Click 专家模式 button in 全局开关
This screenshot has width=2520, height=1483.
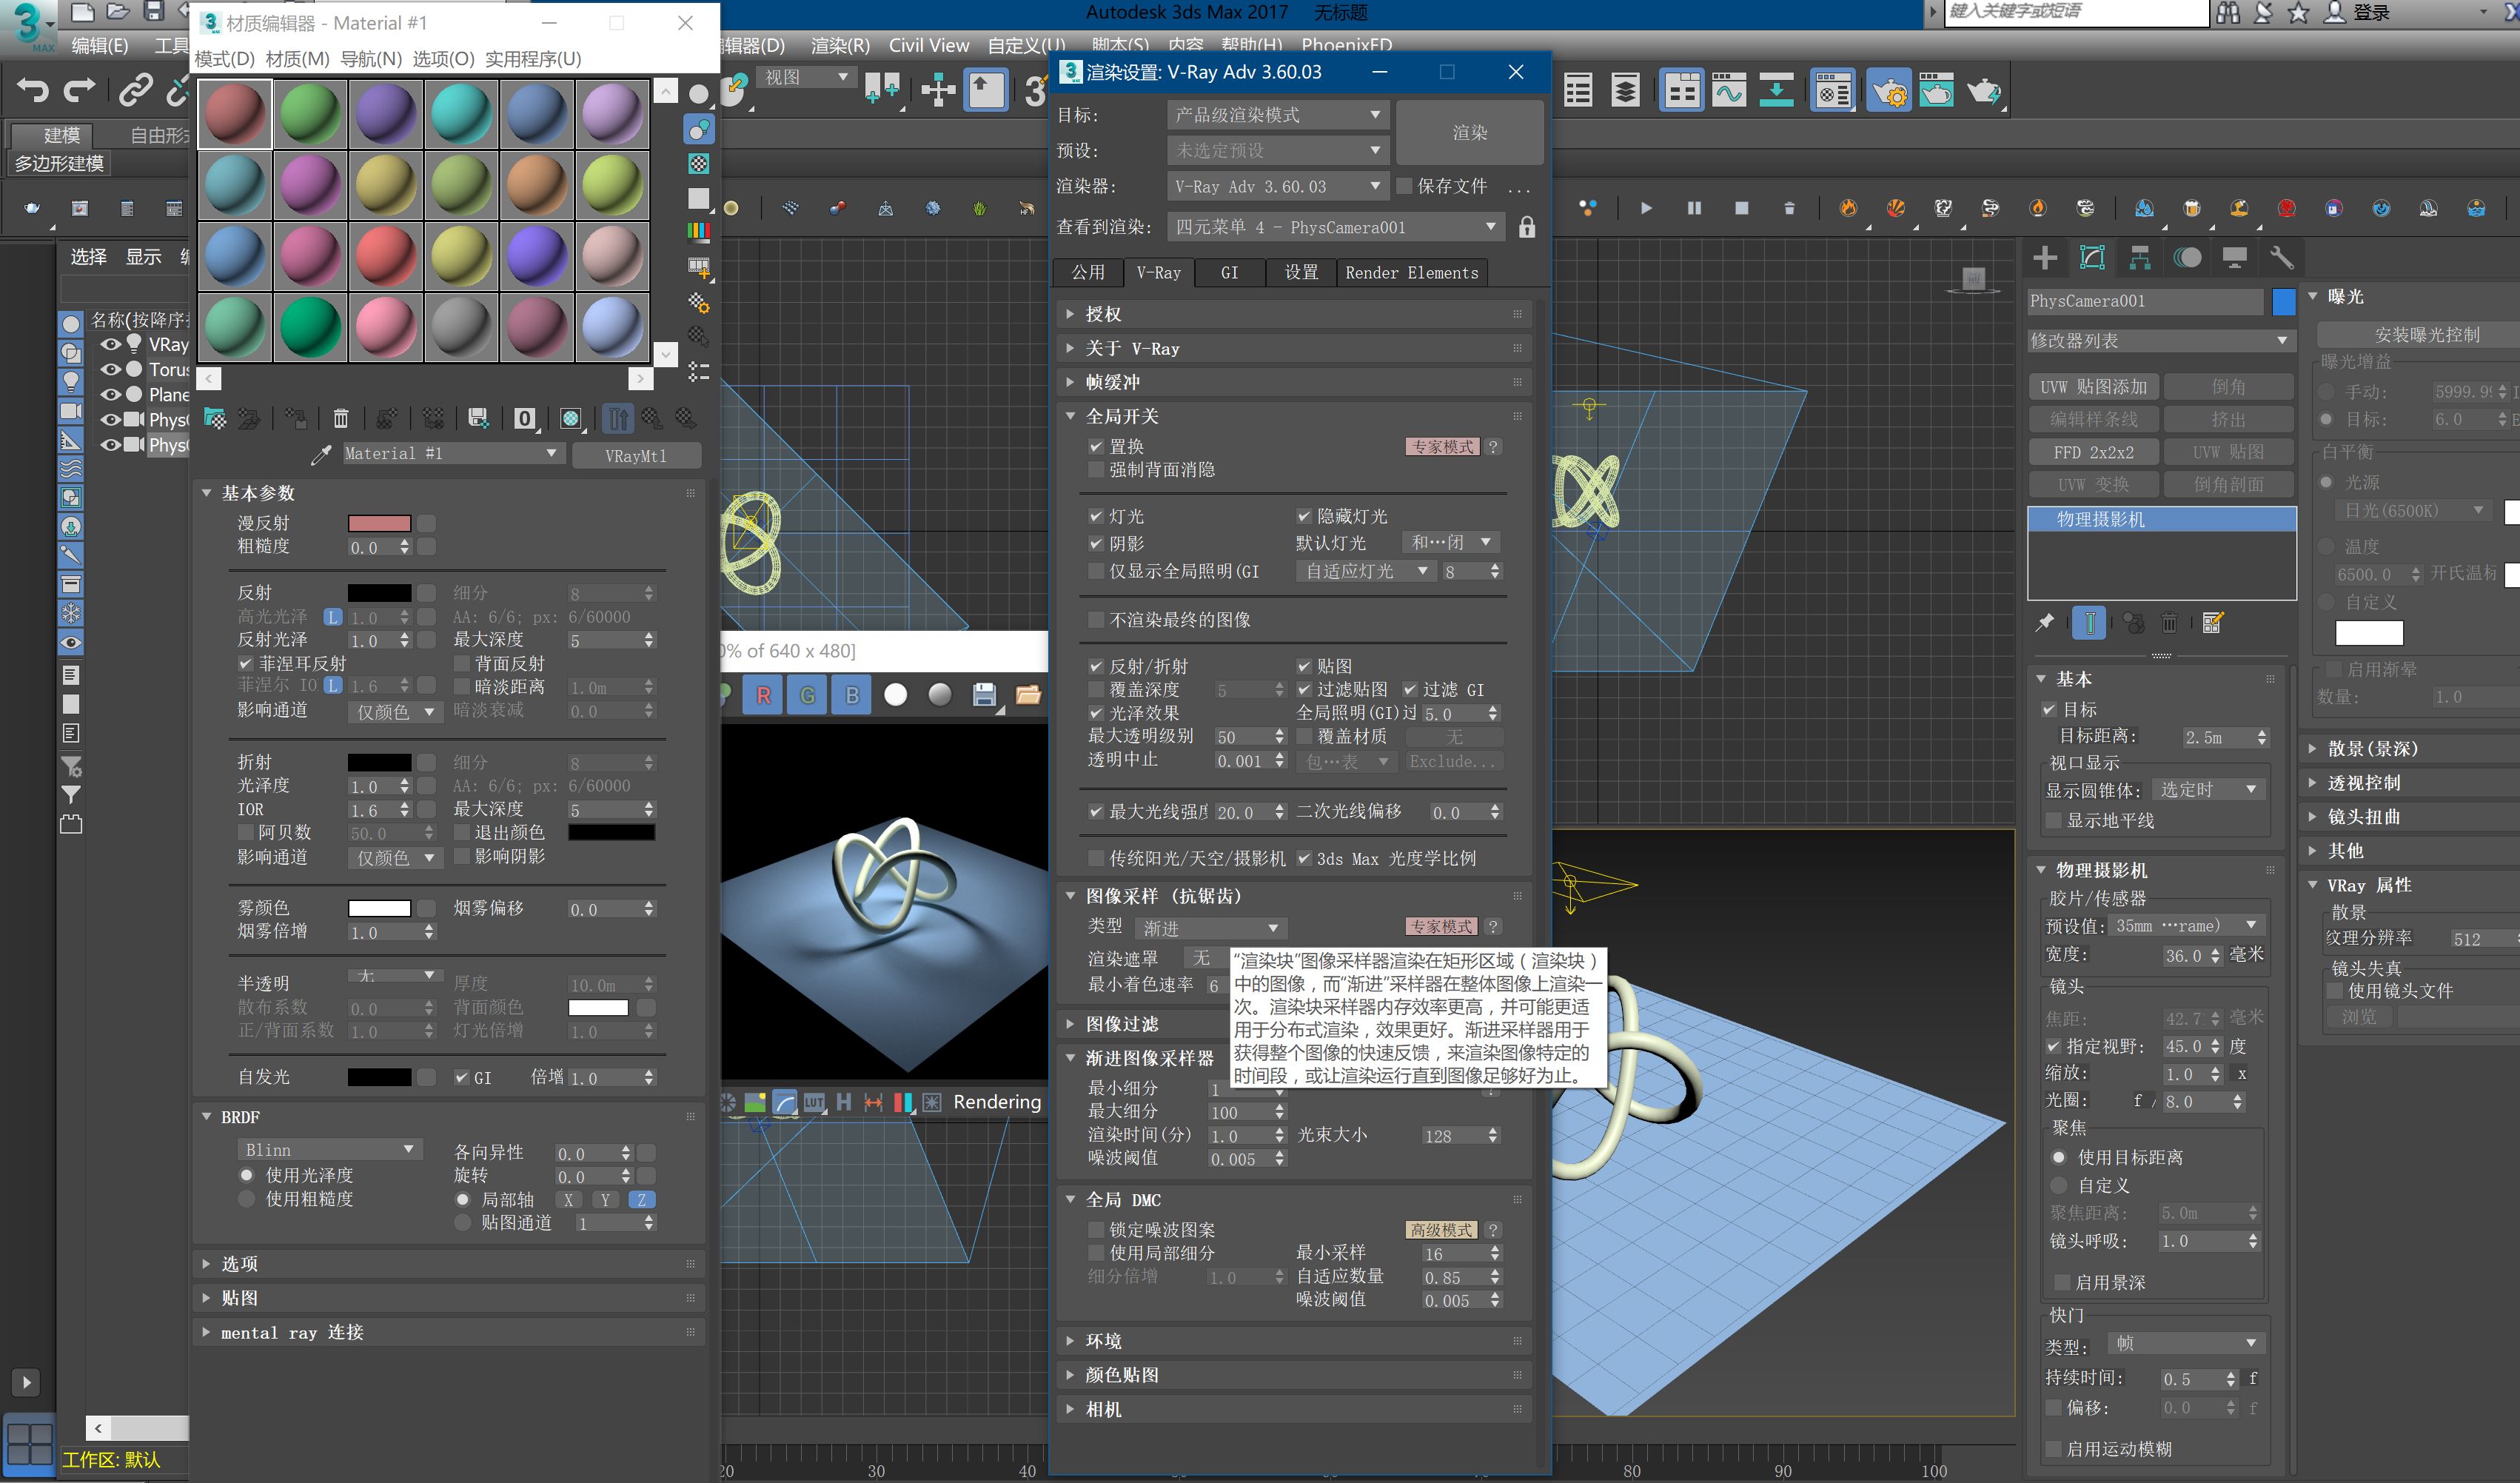click(1442, 447)
